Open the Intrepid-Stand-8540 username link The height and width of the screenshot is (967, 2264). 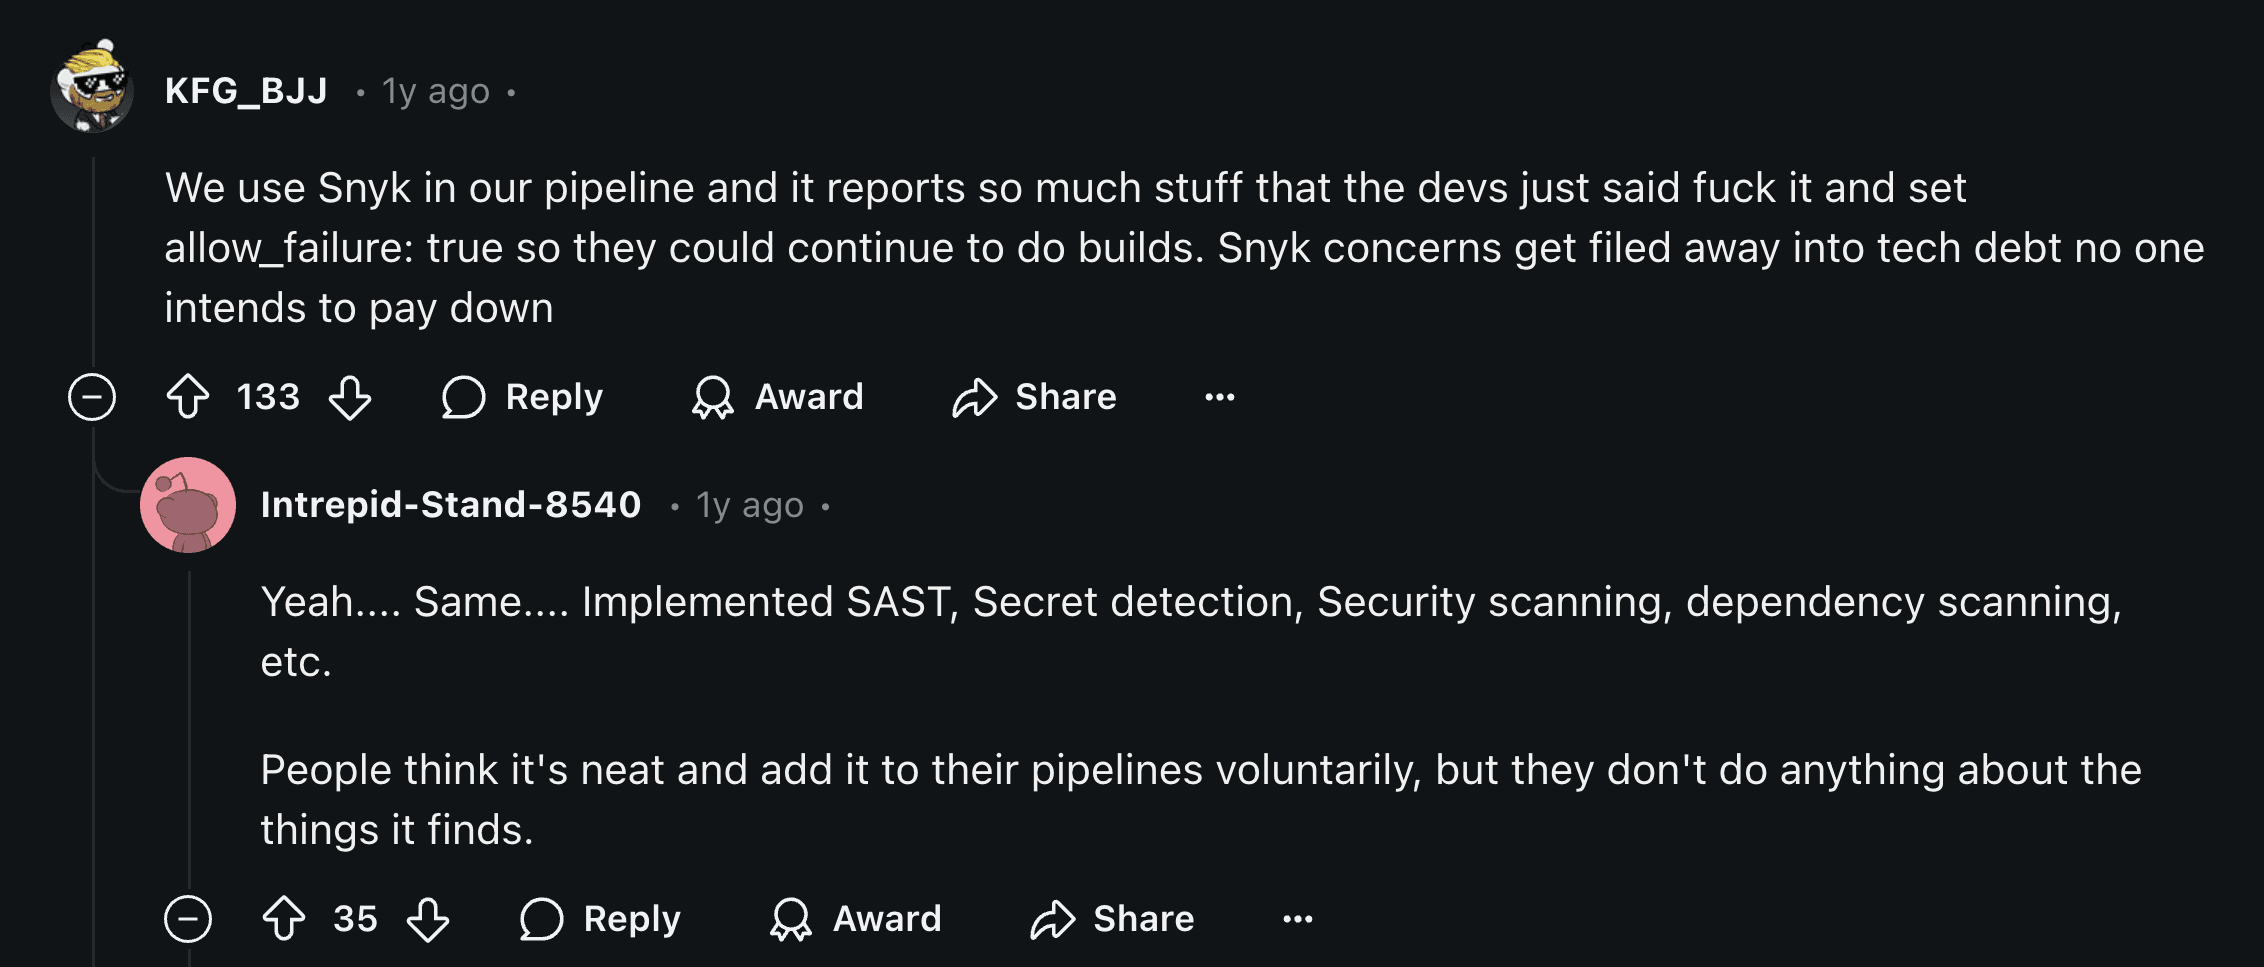click(451, 505)
